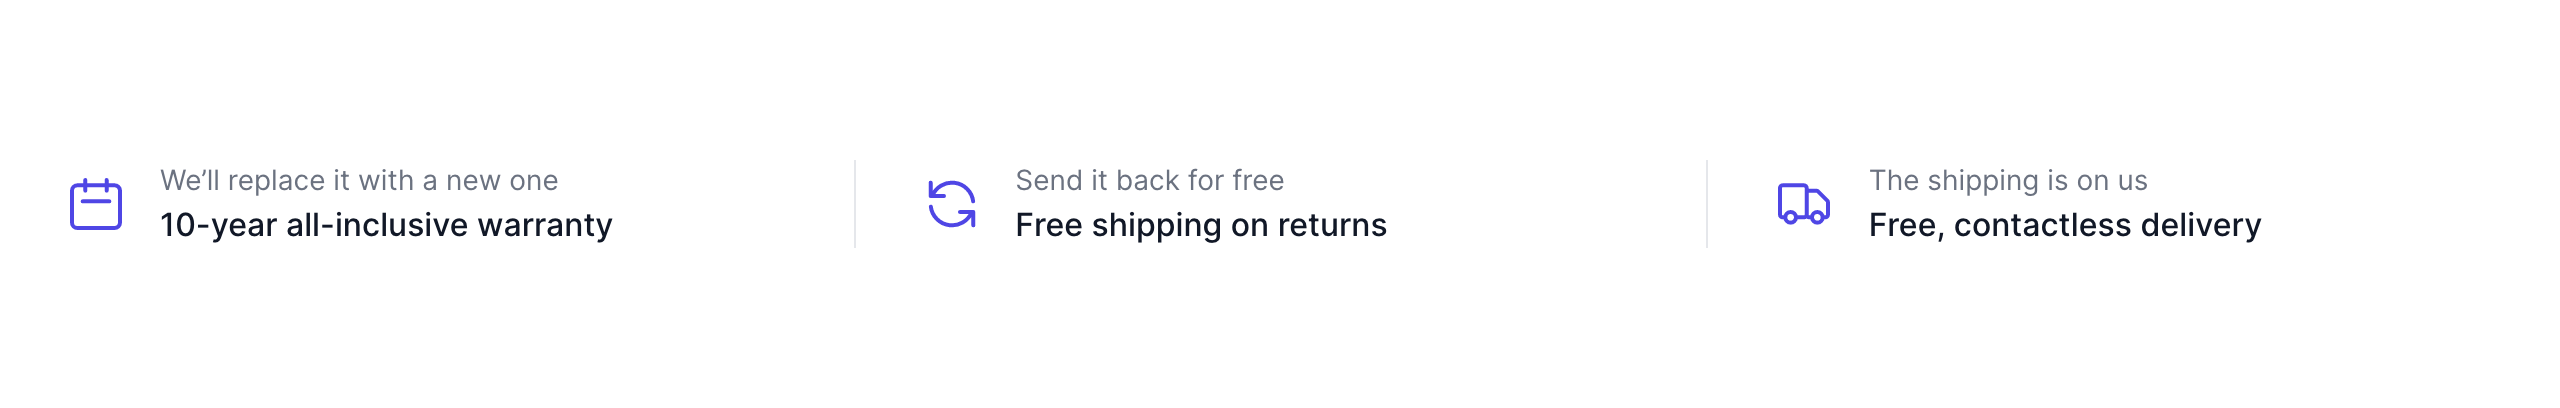Select "10-year all-inclusive warranty" heading
The width and height of the screenshot is (2560, 408).
[386, 225]
